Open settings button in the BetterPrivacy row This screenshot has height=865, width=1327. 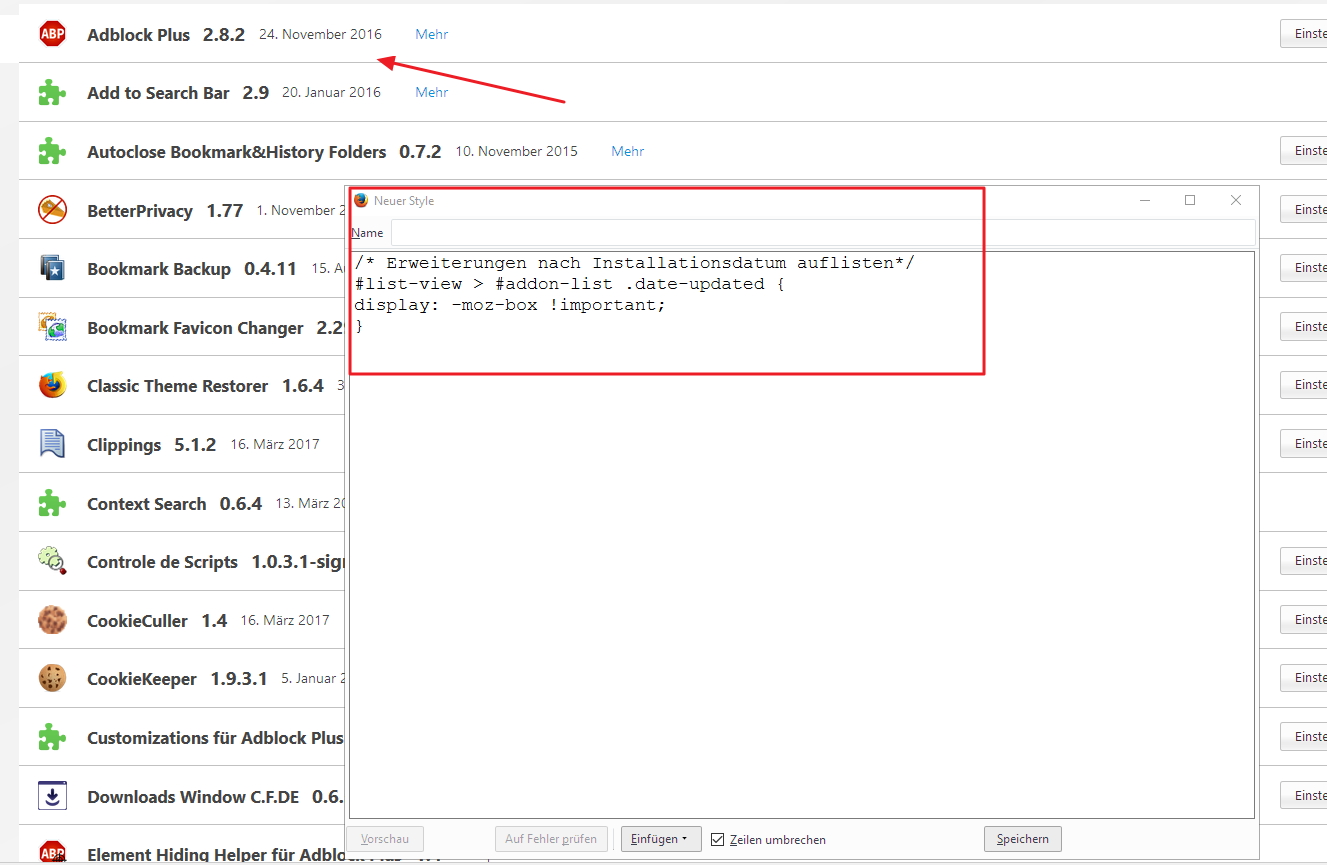(1304, 210)
